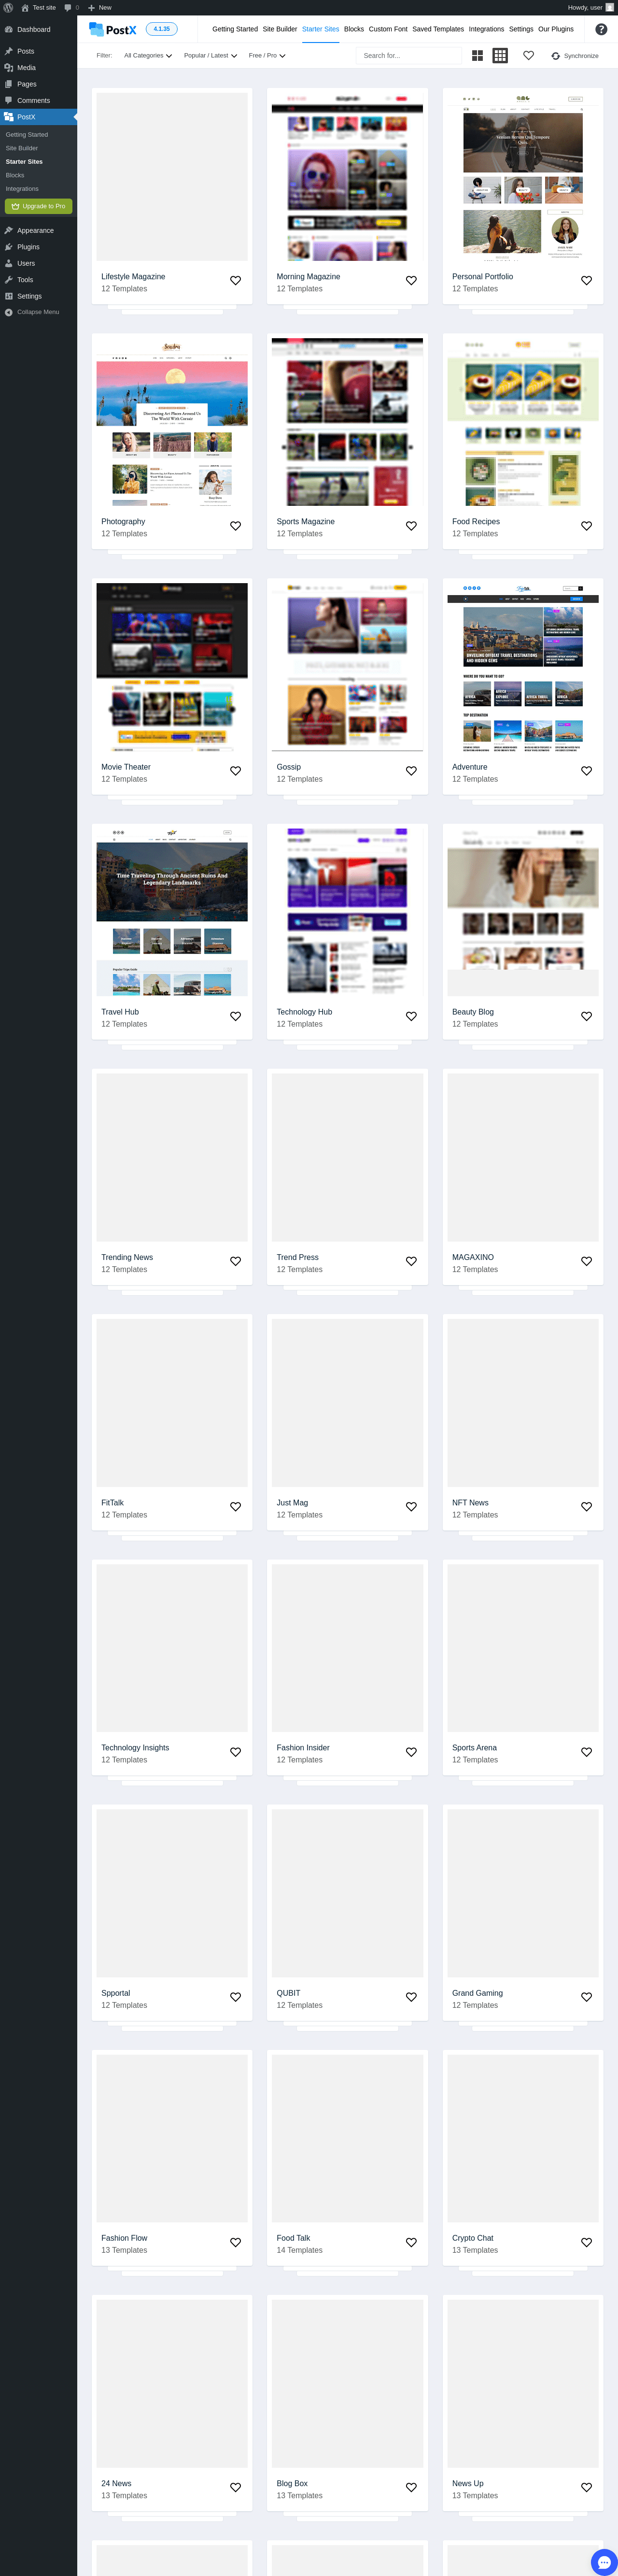Favorite the Just Mag template

(411, 1507)
